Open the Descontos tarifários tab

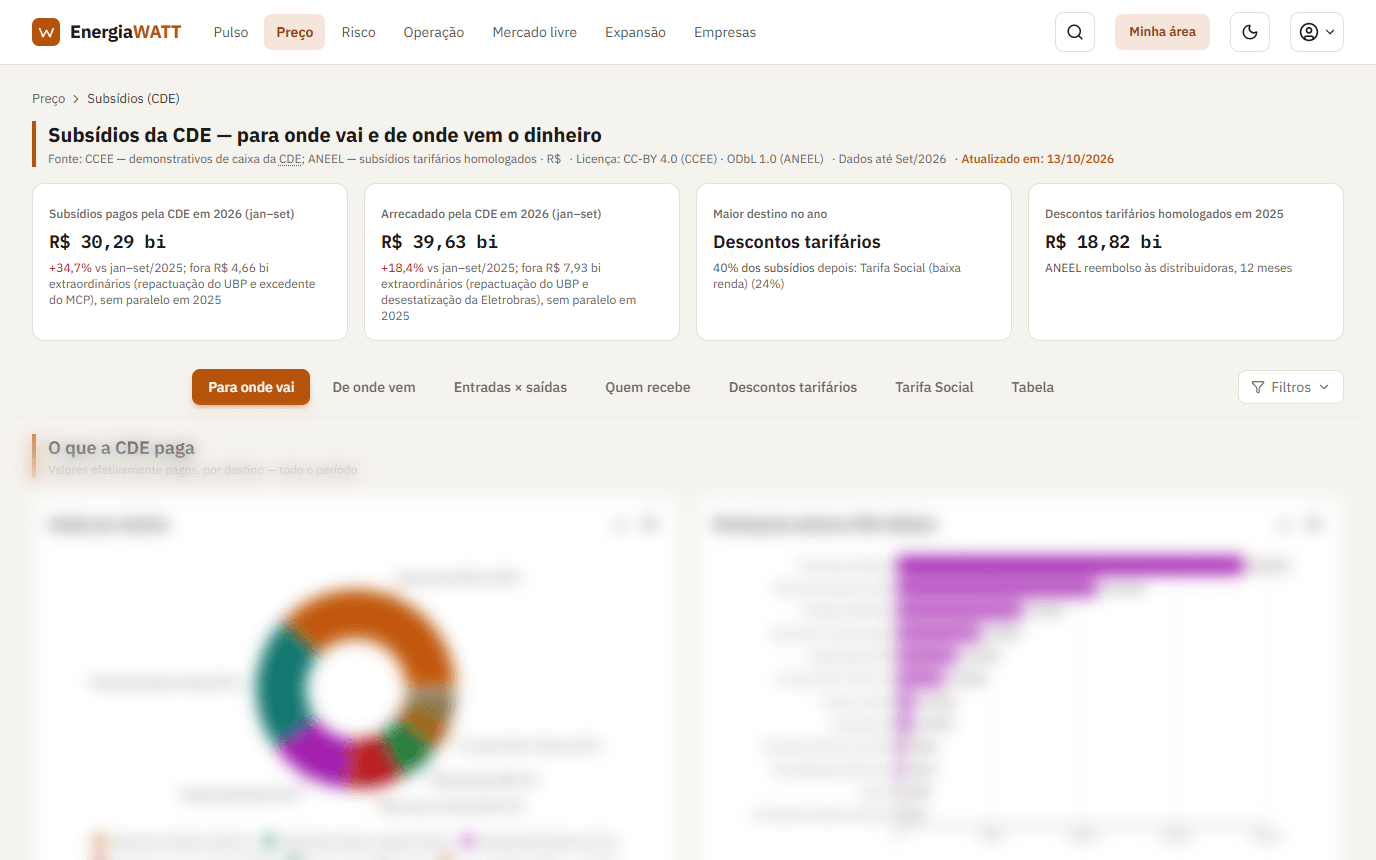point(793,387)
